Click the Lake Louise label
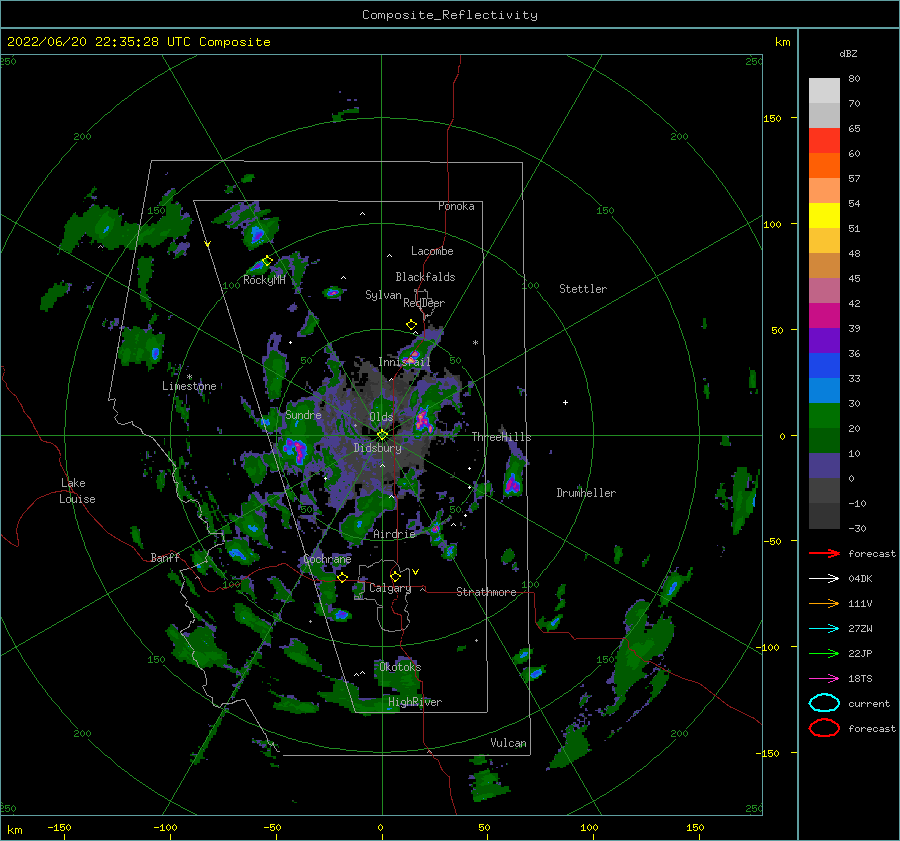 [x=78, y=491]
